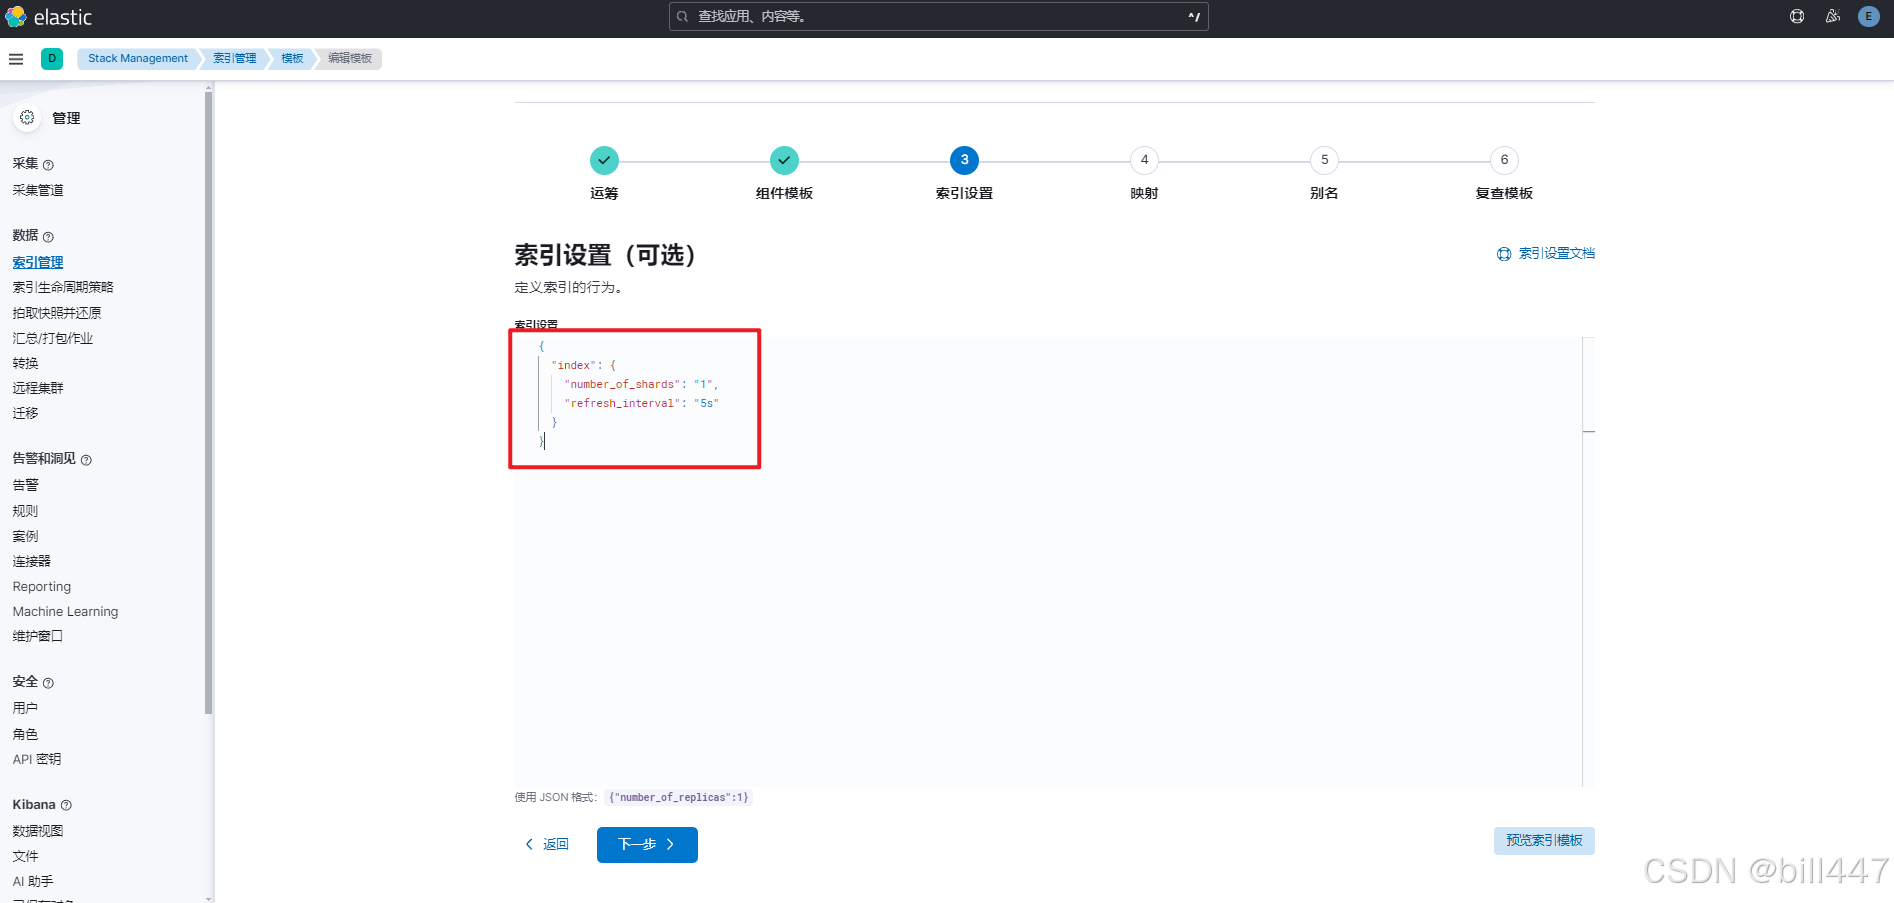Viewport: 1894px width, 903px height.
Task: Open 案例 in sidebar
Action: pos(25,536)
